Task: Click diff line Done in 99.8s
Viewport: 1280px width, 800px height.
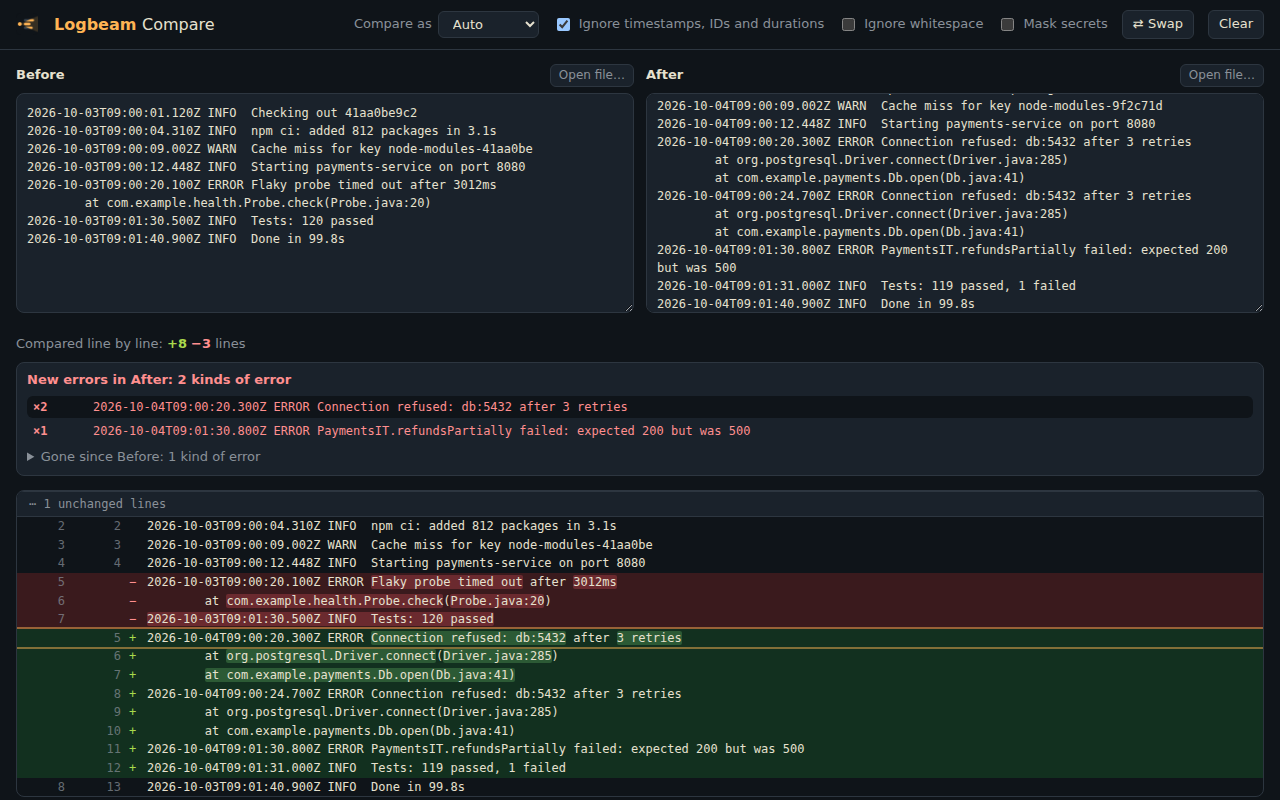Action: coord(640,787)
